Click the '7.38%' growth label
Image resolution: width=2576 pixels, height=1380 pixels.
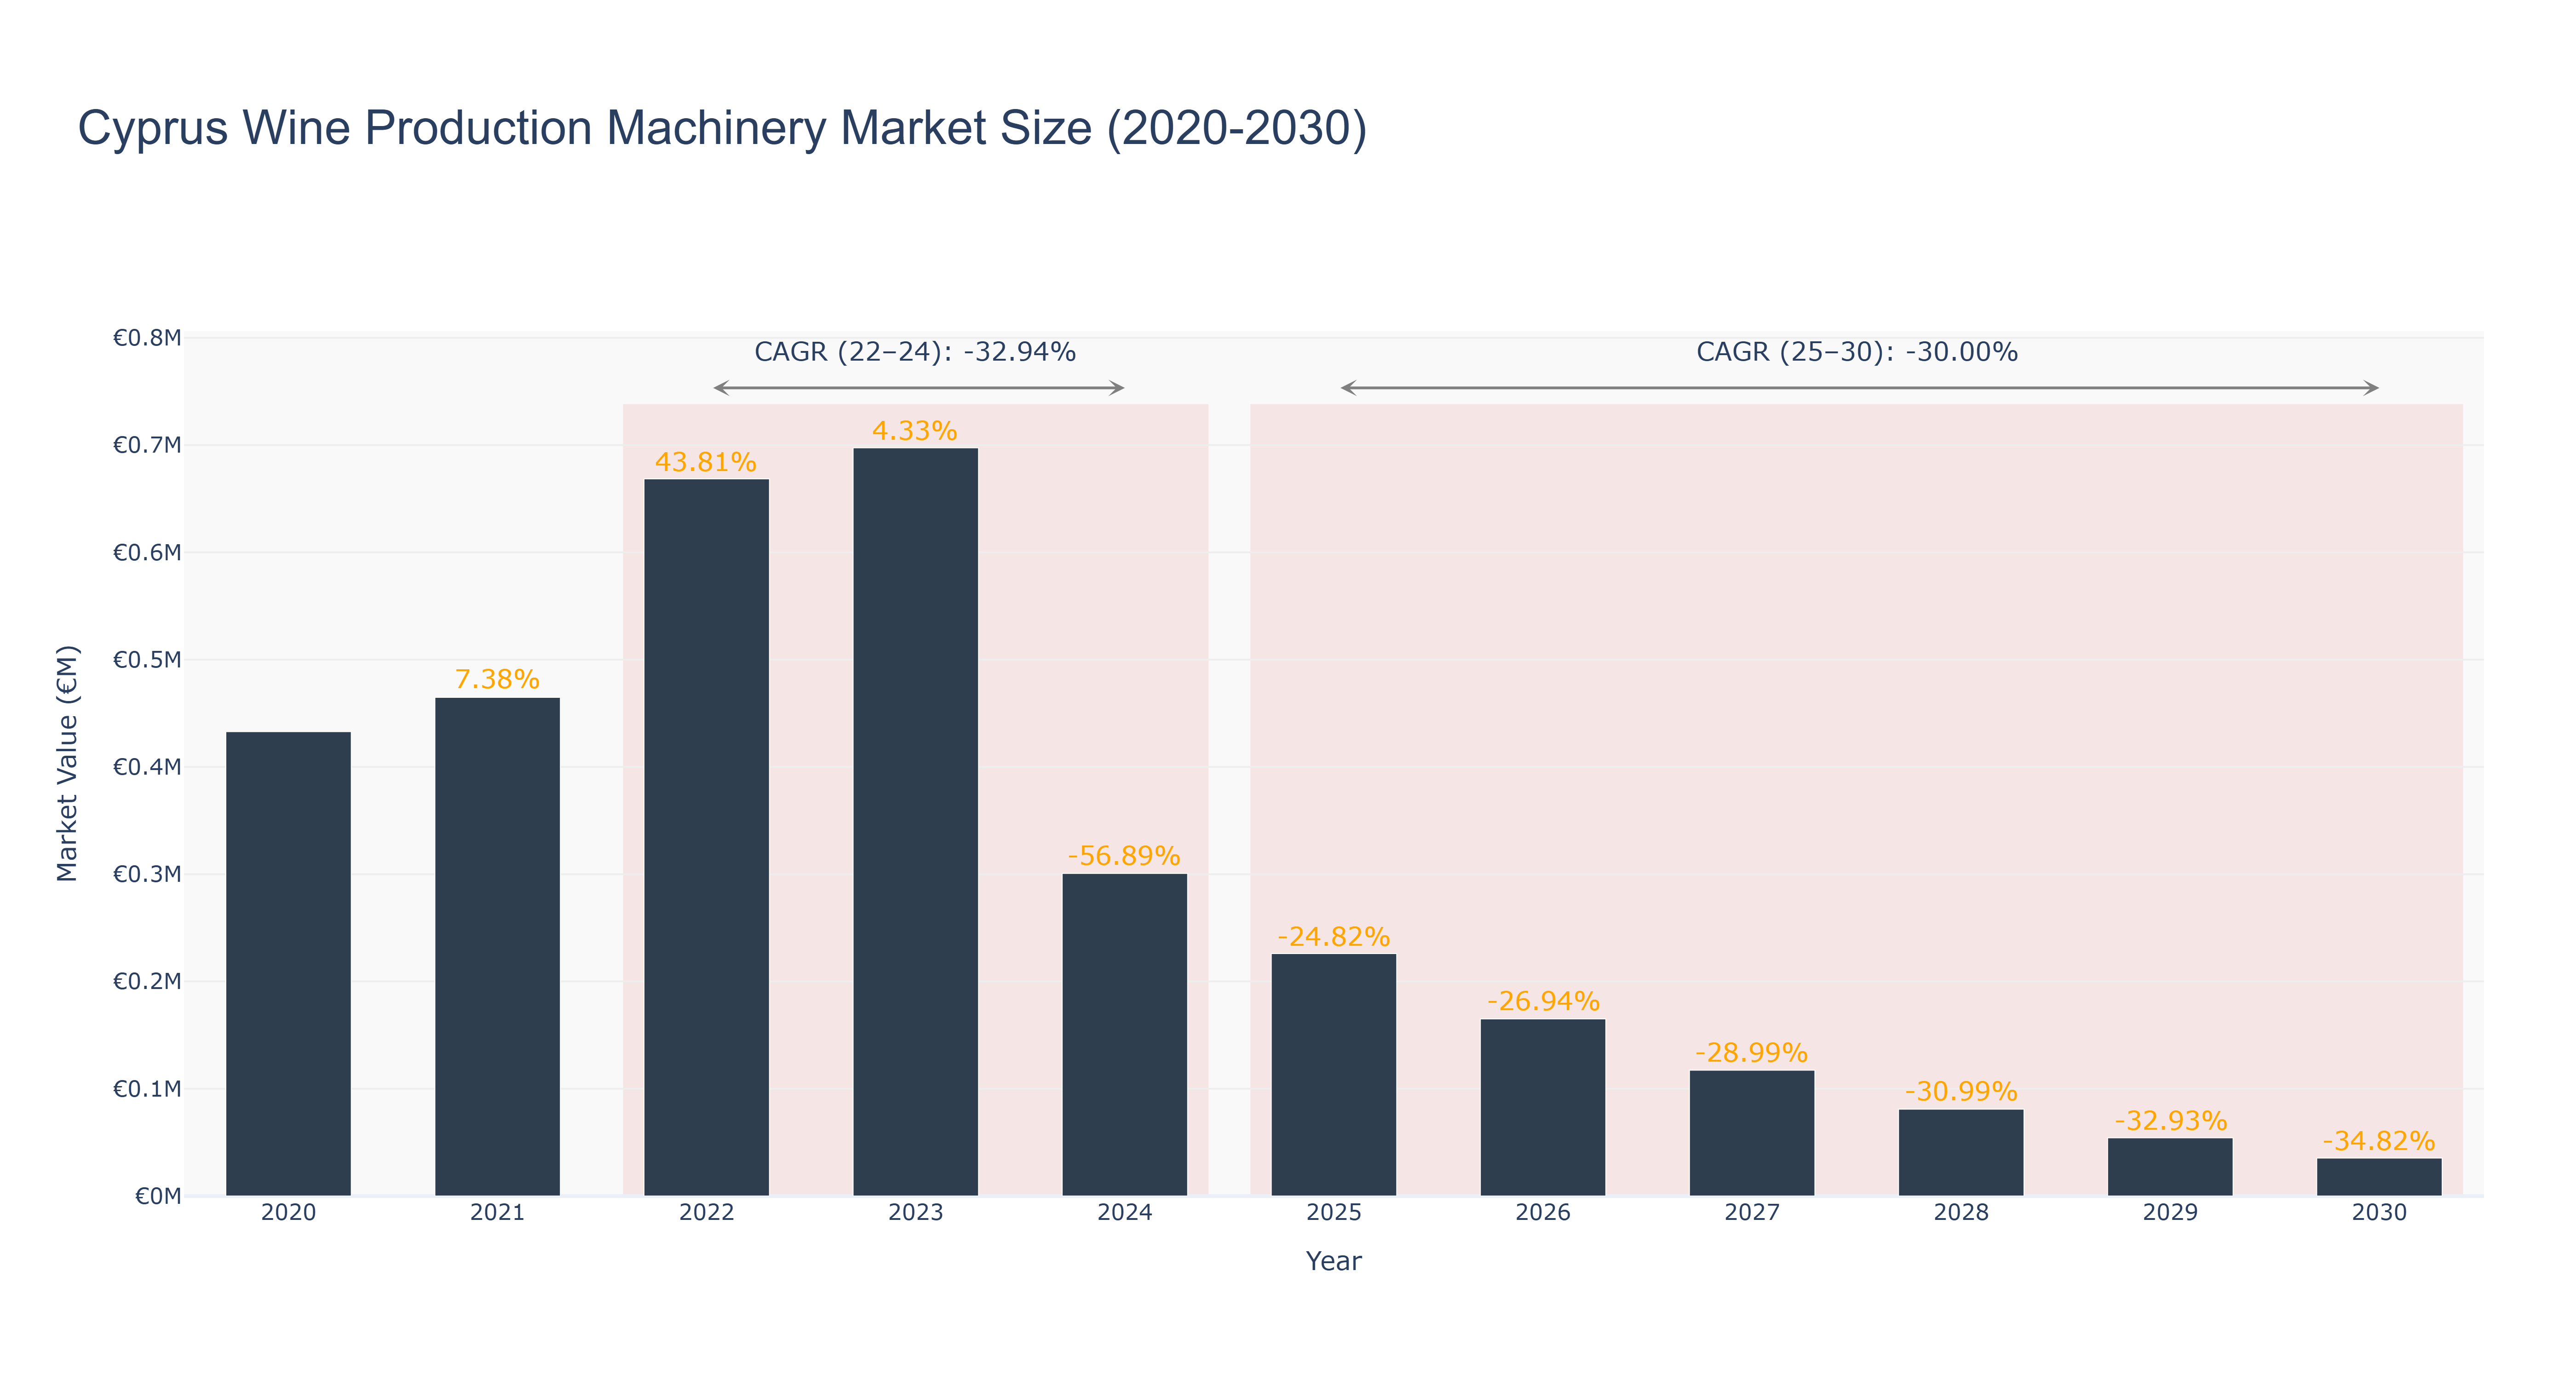tap(497, 680)
